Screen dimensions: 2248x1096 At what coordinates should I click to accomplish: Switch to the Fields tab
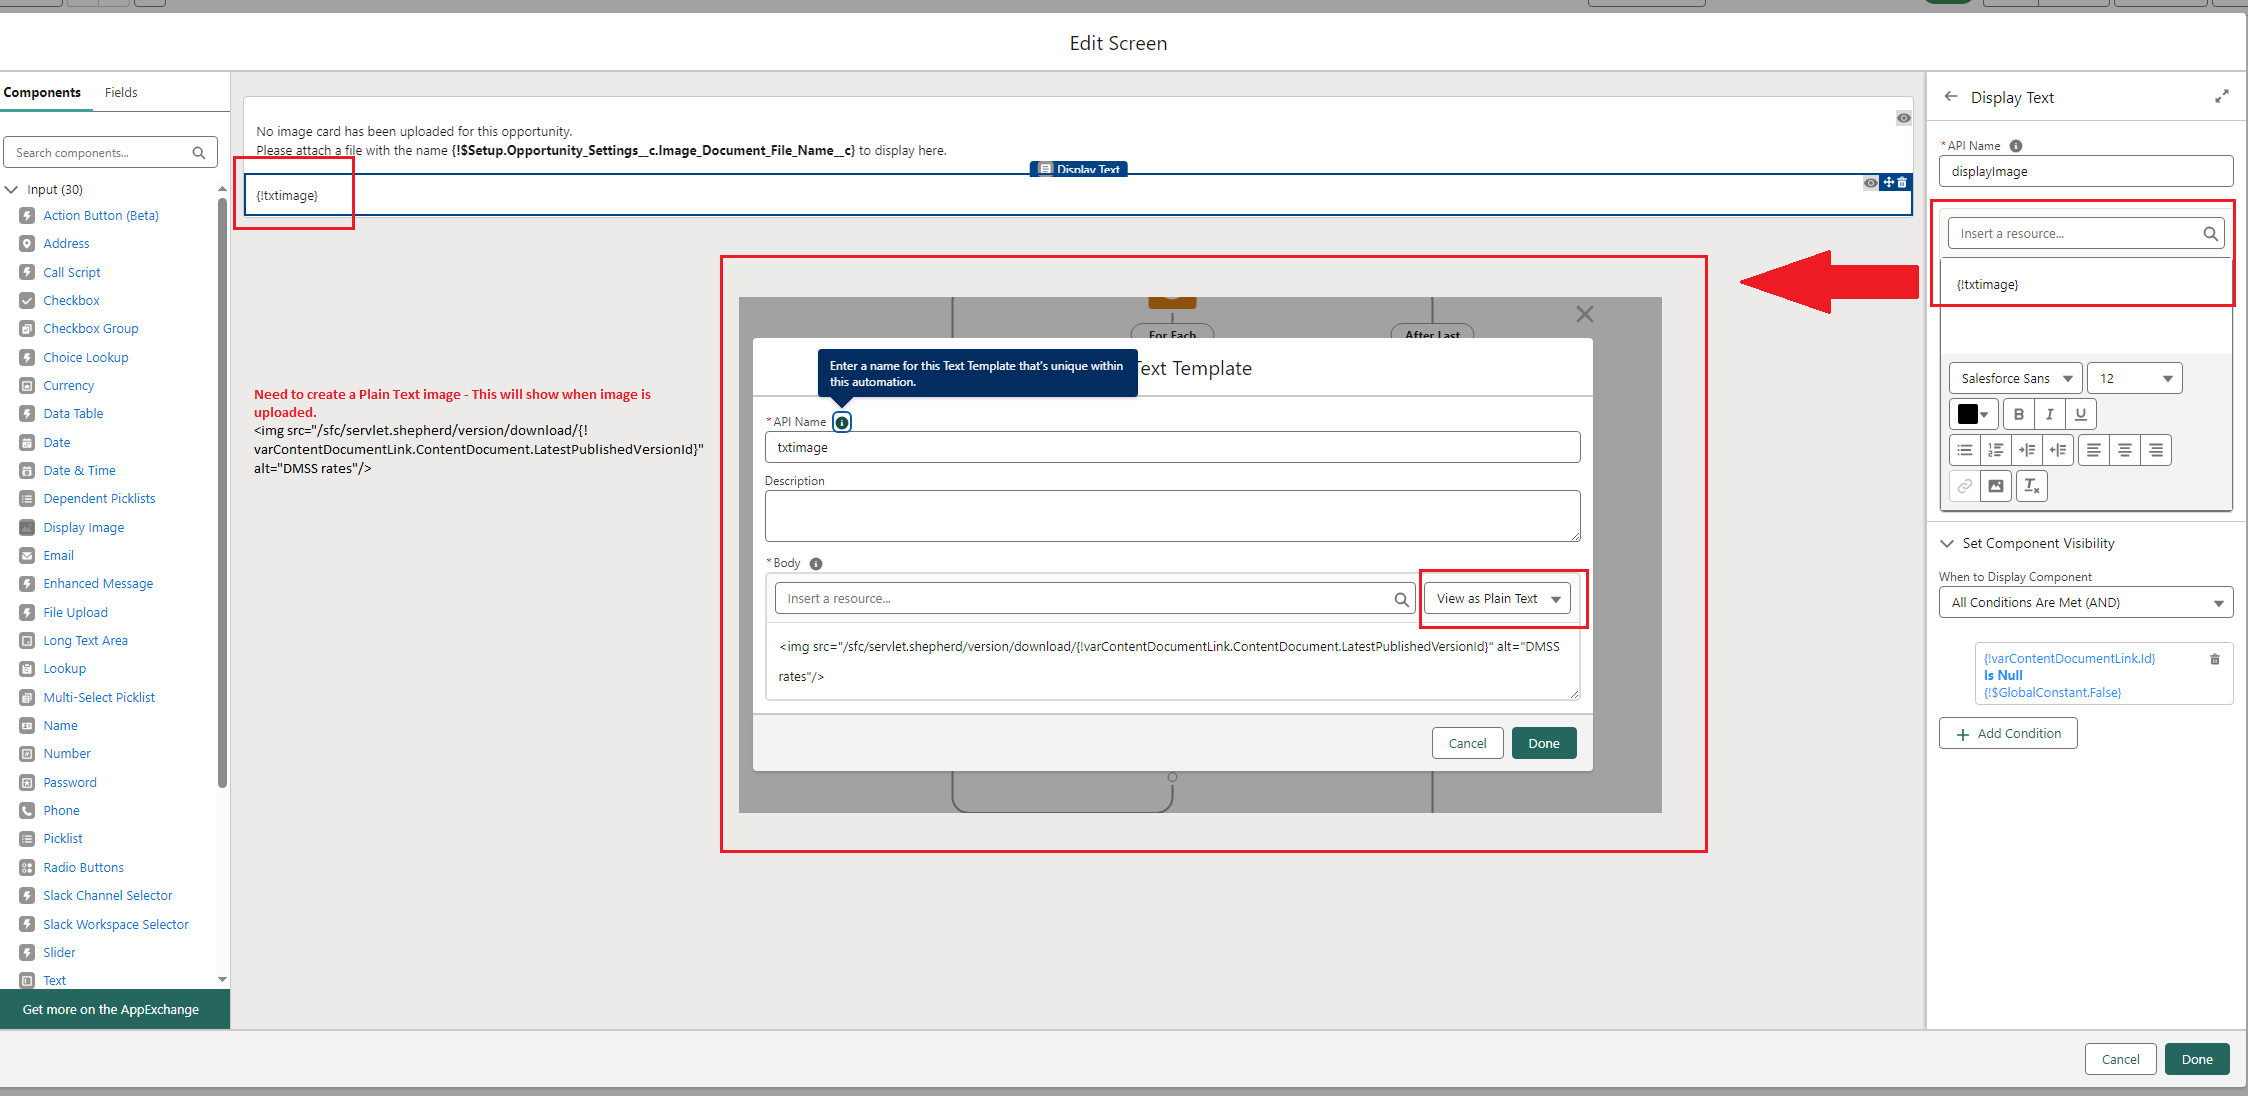[121, 92]
